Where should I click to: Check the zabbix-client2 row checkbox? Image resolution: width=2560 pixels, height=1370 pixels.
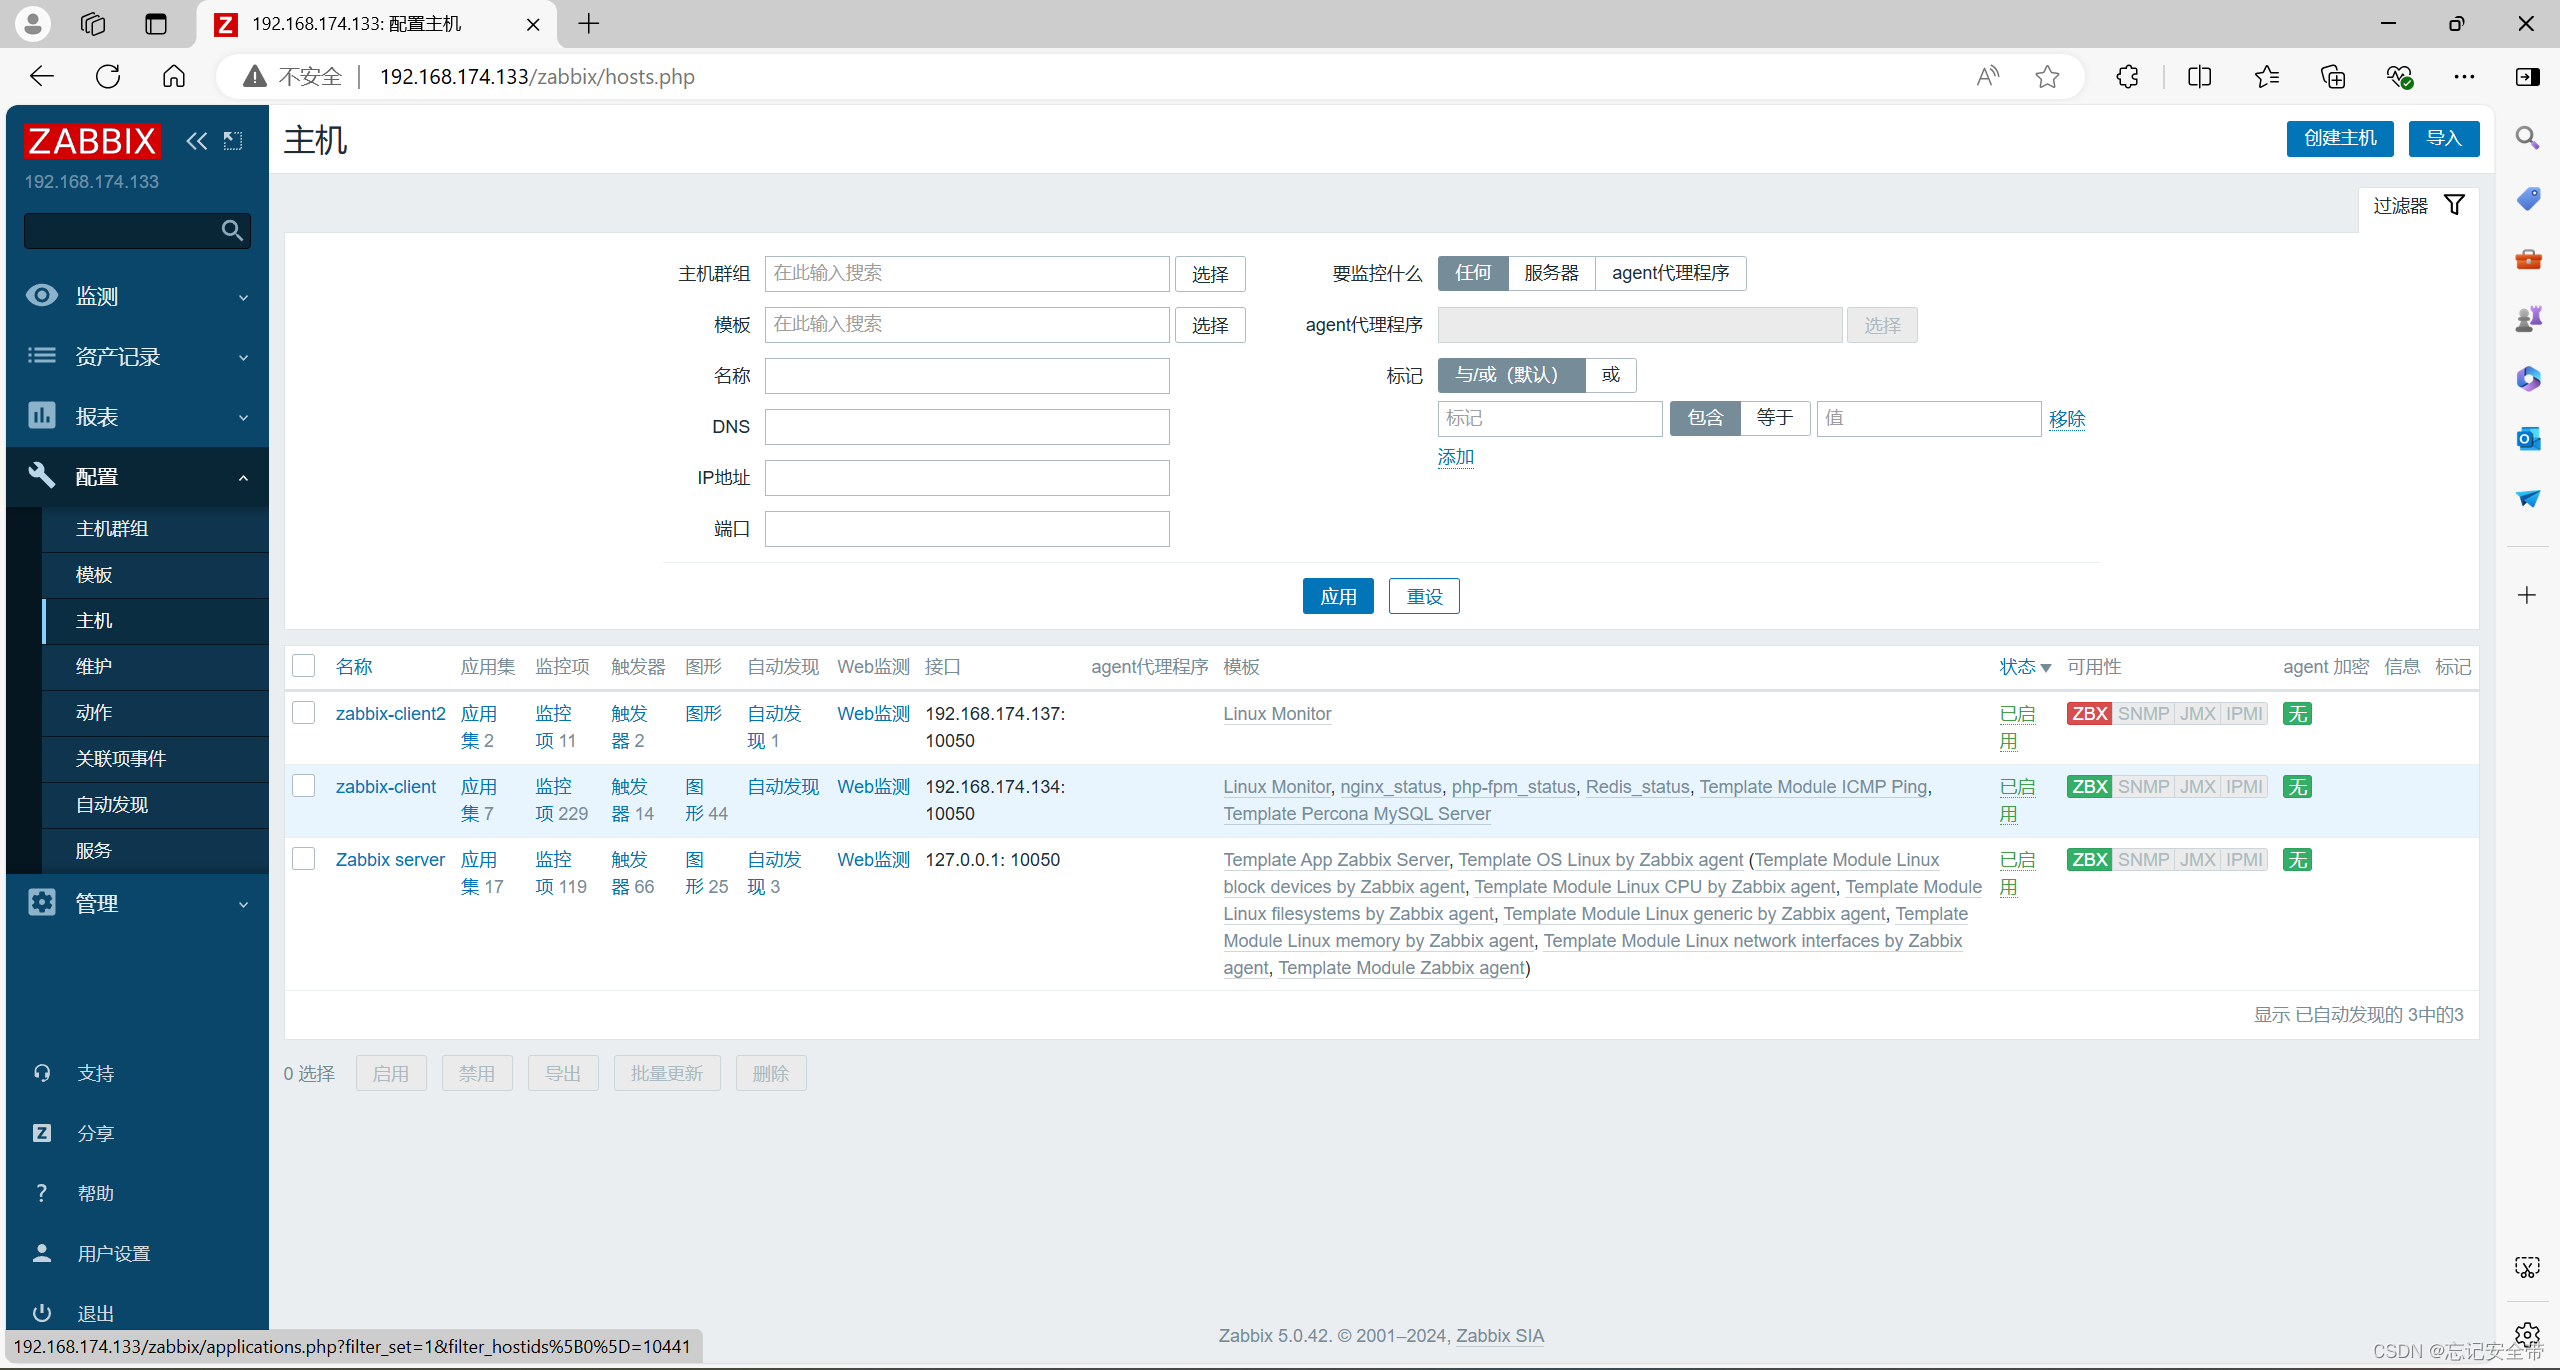pos(304,713)
